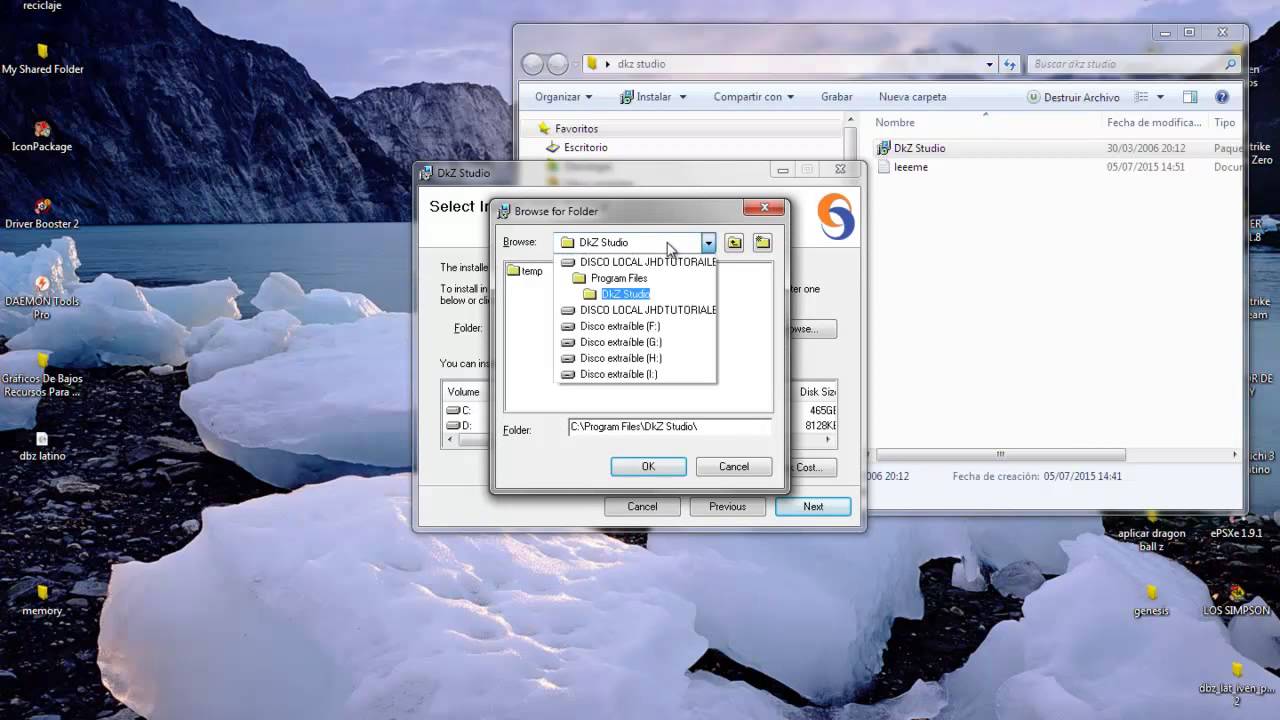Choose Disco extraíble (F:) in the list
This screenshot has height=720, width=1280.
[x=619, y=326]
